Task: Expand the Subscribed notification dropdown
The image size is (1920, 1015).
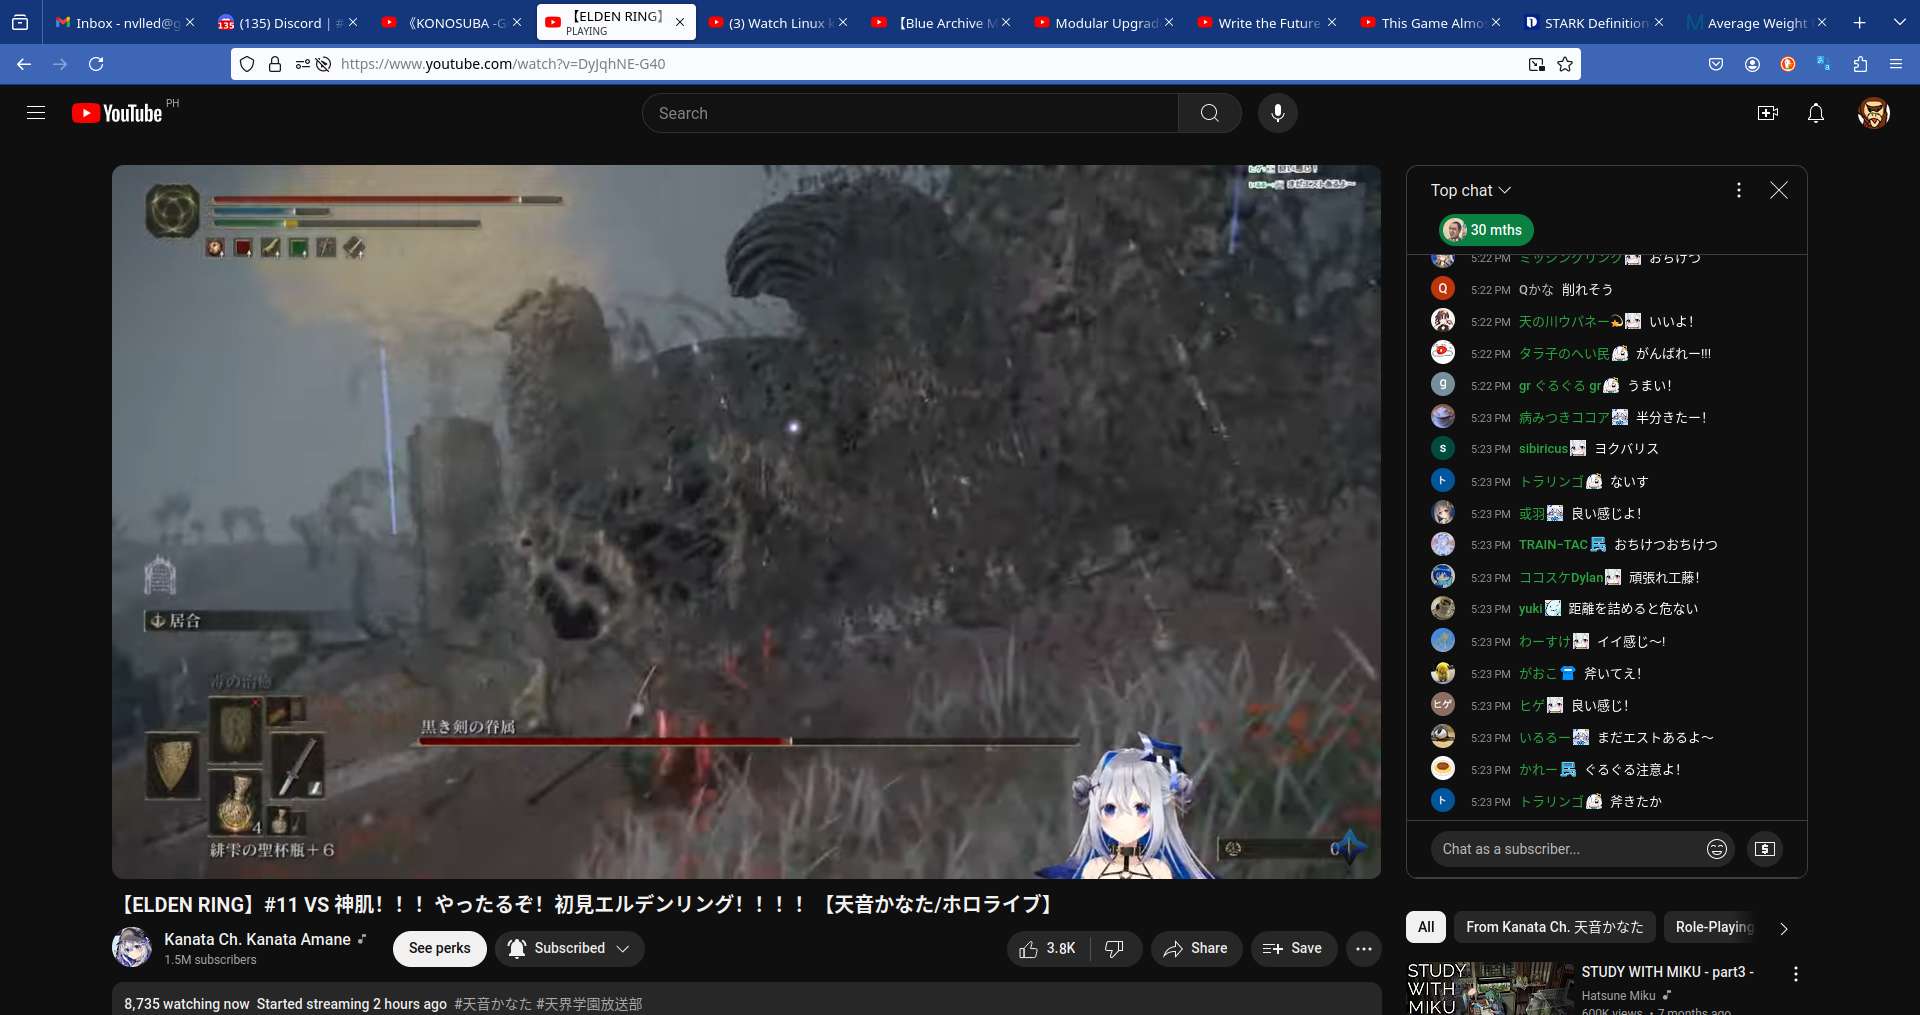Action: click(569, 949)
